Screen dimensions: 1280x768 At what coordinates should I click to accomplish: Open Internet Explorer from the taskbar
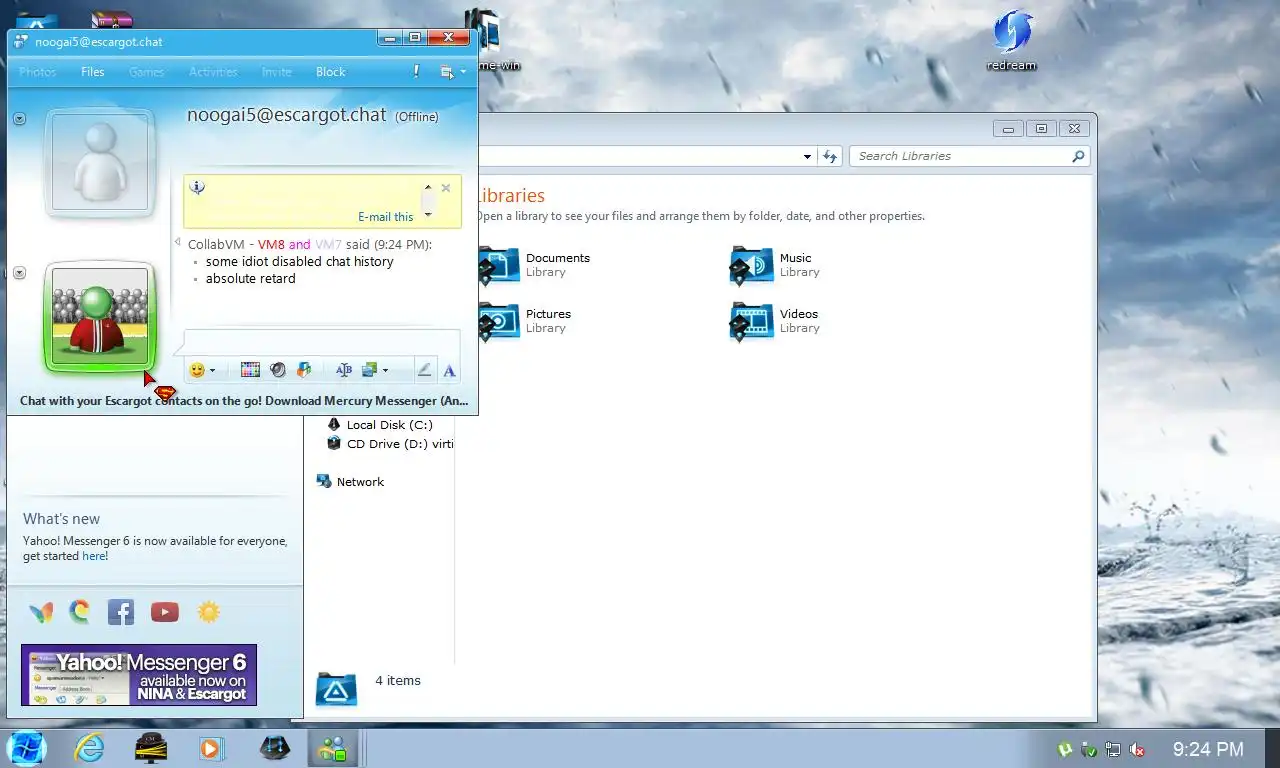pyautogui.click(x=89, y=748)
